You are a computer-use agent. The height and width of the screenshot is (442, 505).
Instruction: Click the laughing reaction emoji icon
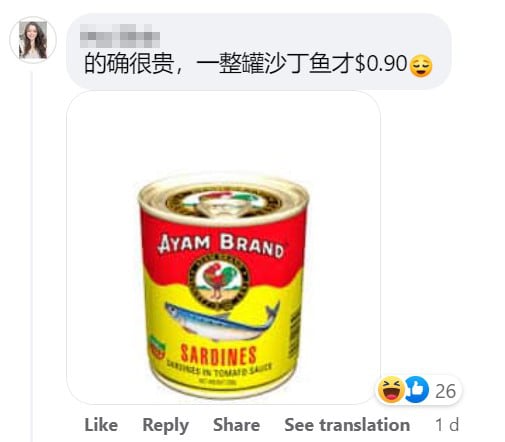391,390
